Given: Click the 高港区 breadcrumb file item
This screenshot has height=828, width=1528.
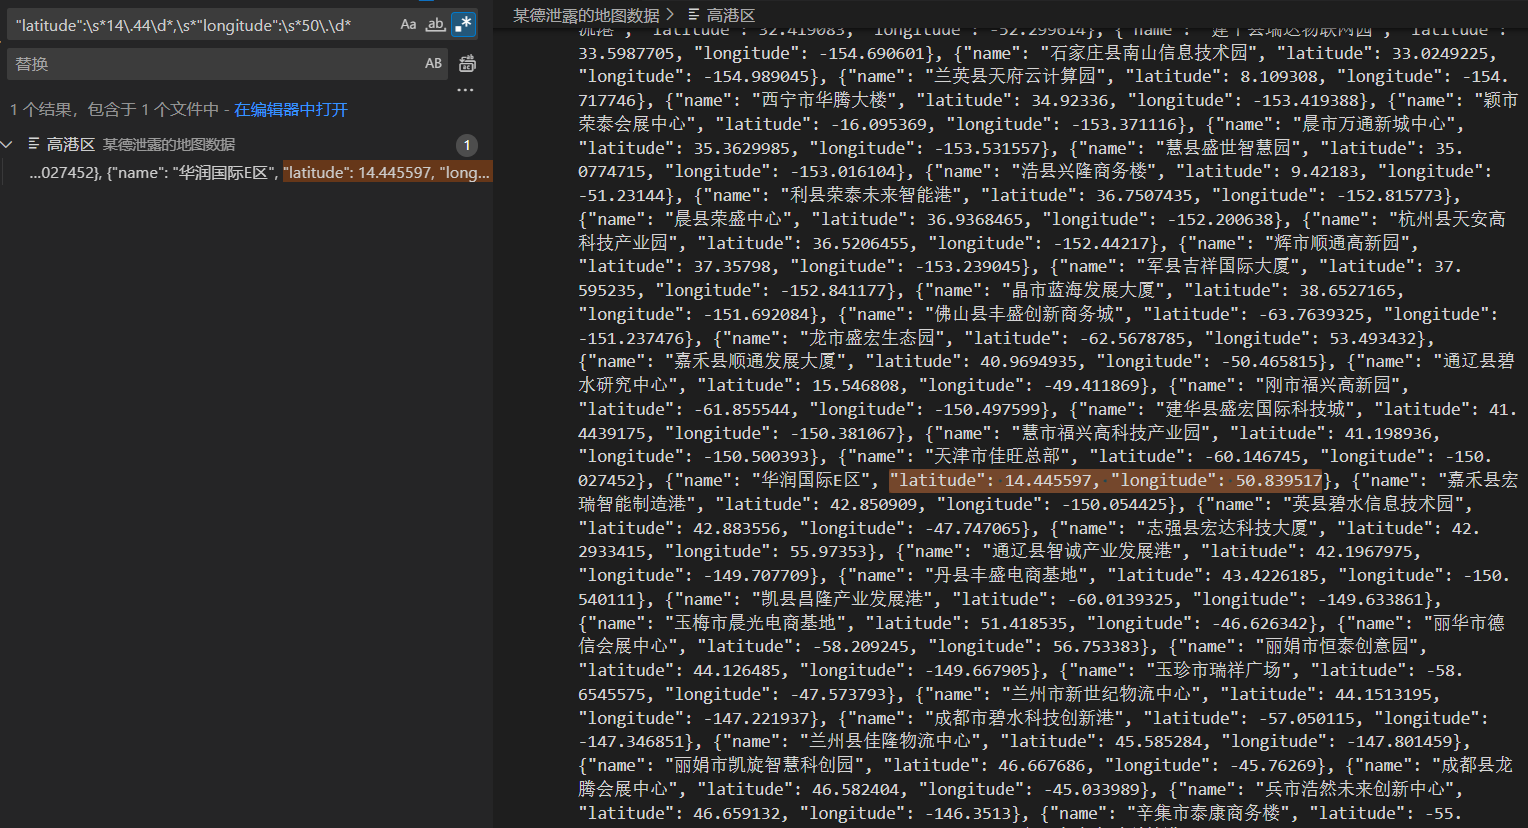Looking at the screenshot, I should pos(731,15).
